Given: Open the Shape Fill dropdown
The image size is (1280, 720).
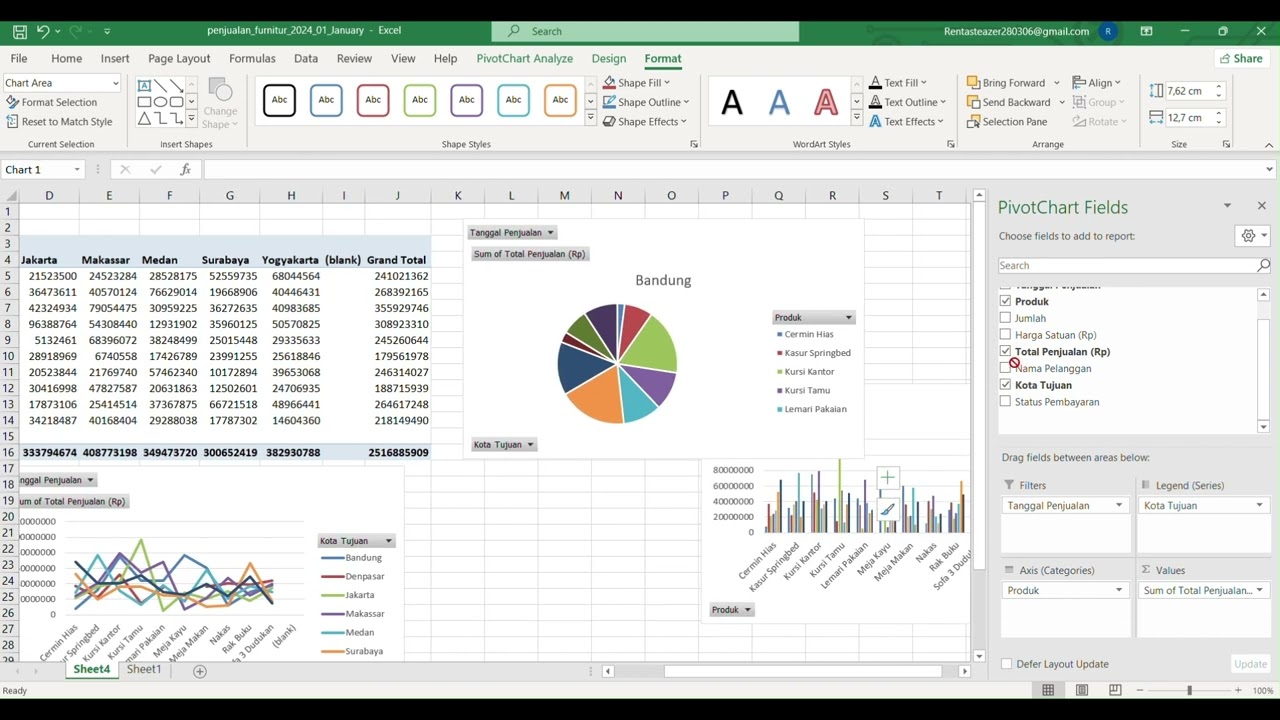Looking at the screenshot, I should tap(667, 83).
